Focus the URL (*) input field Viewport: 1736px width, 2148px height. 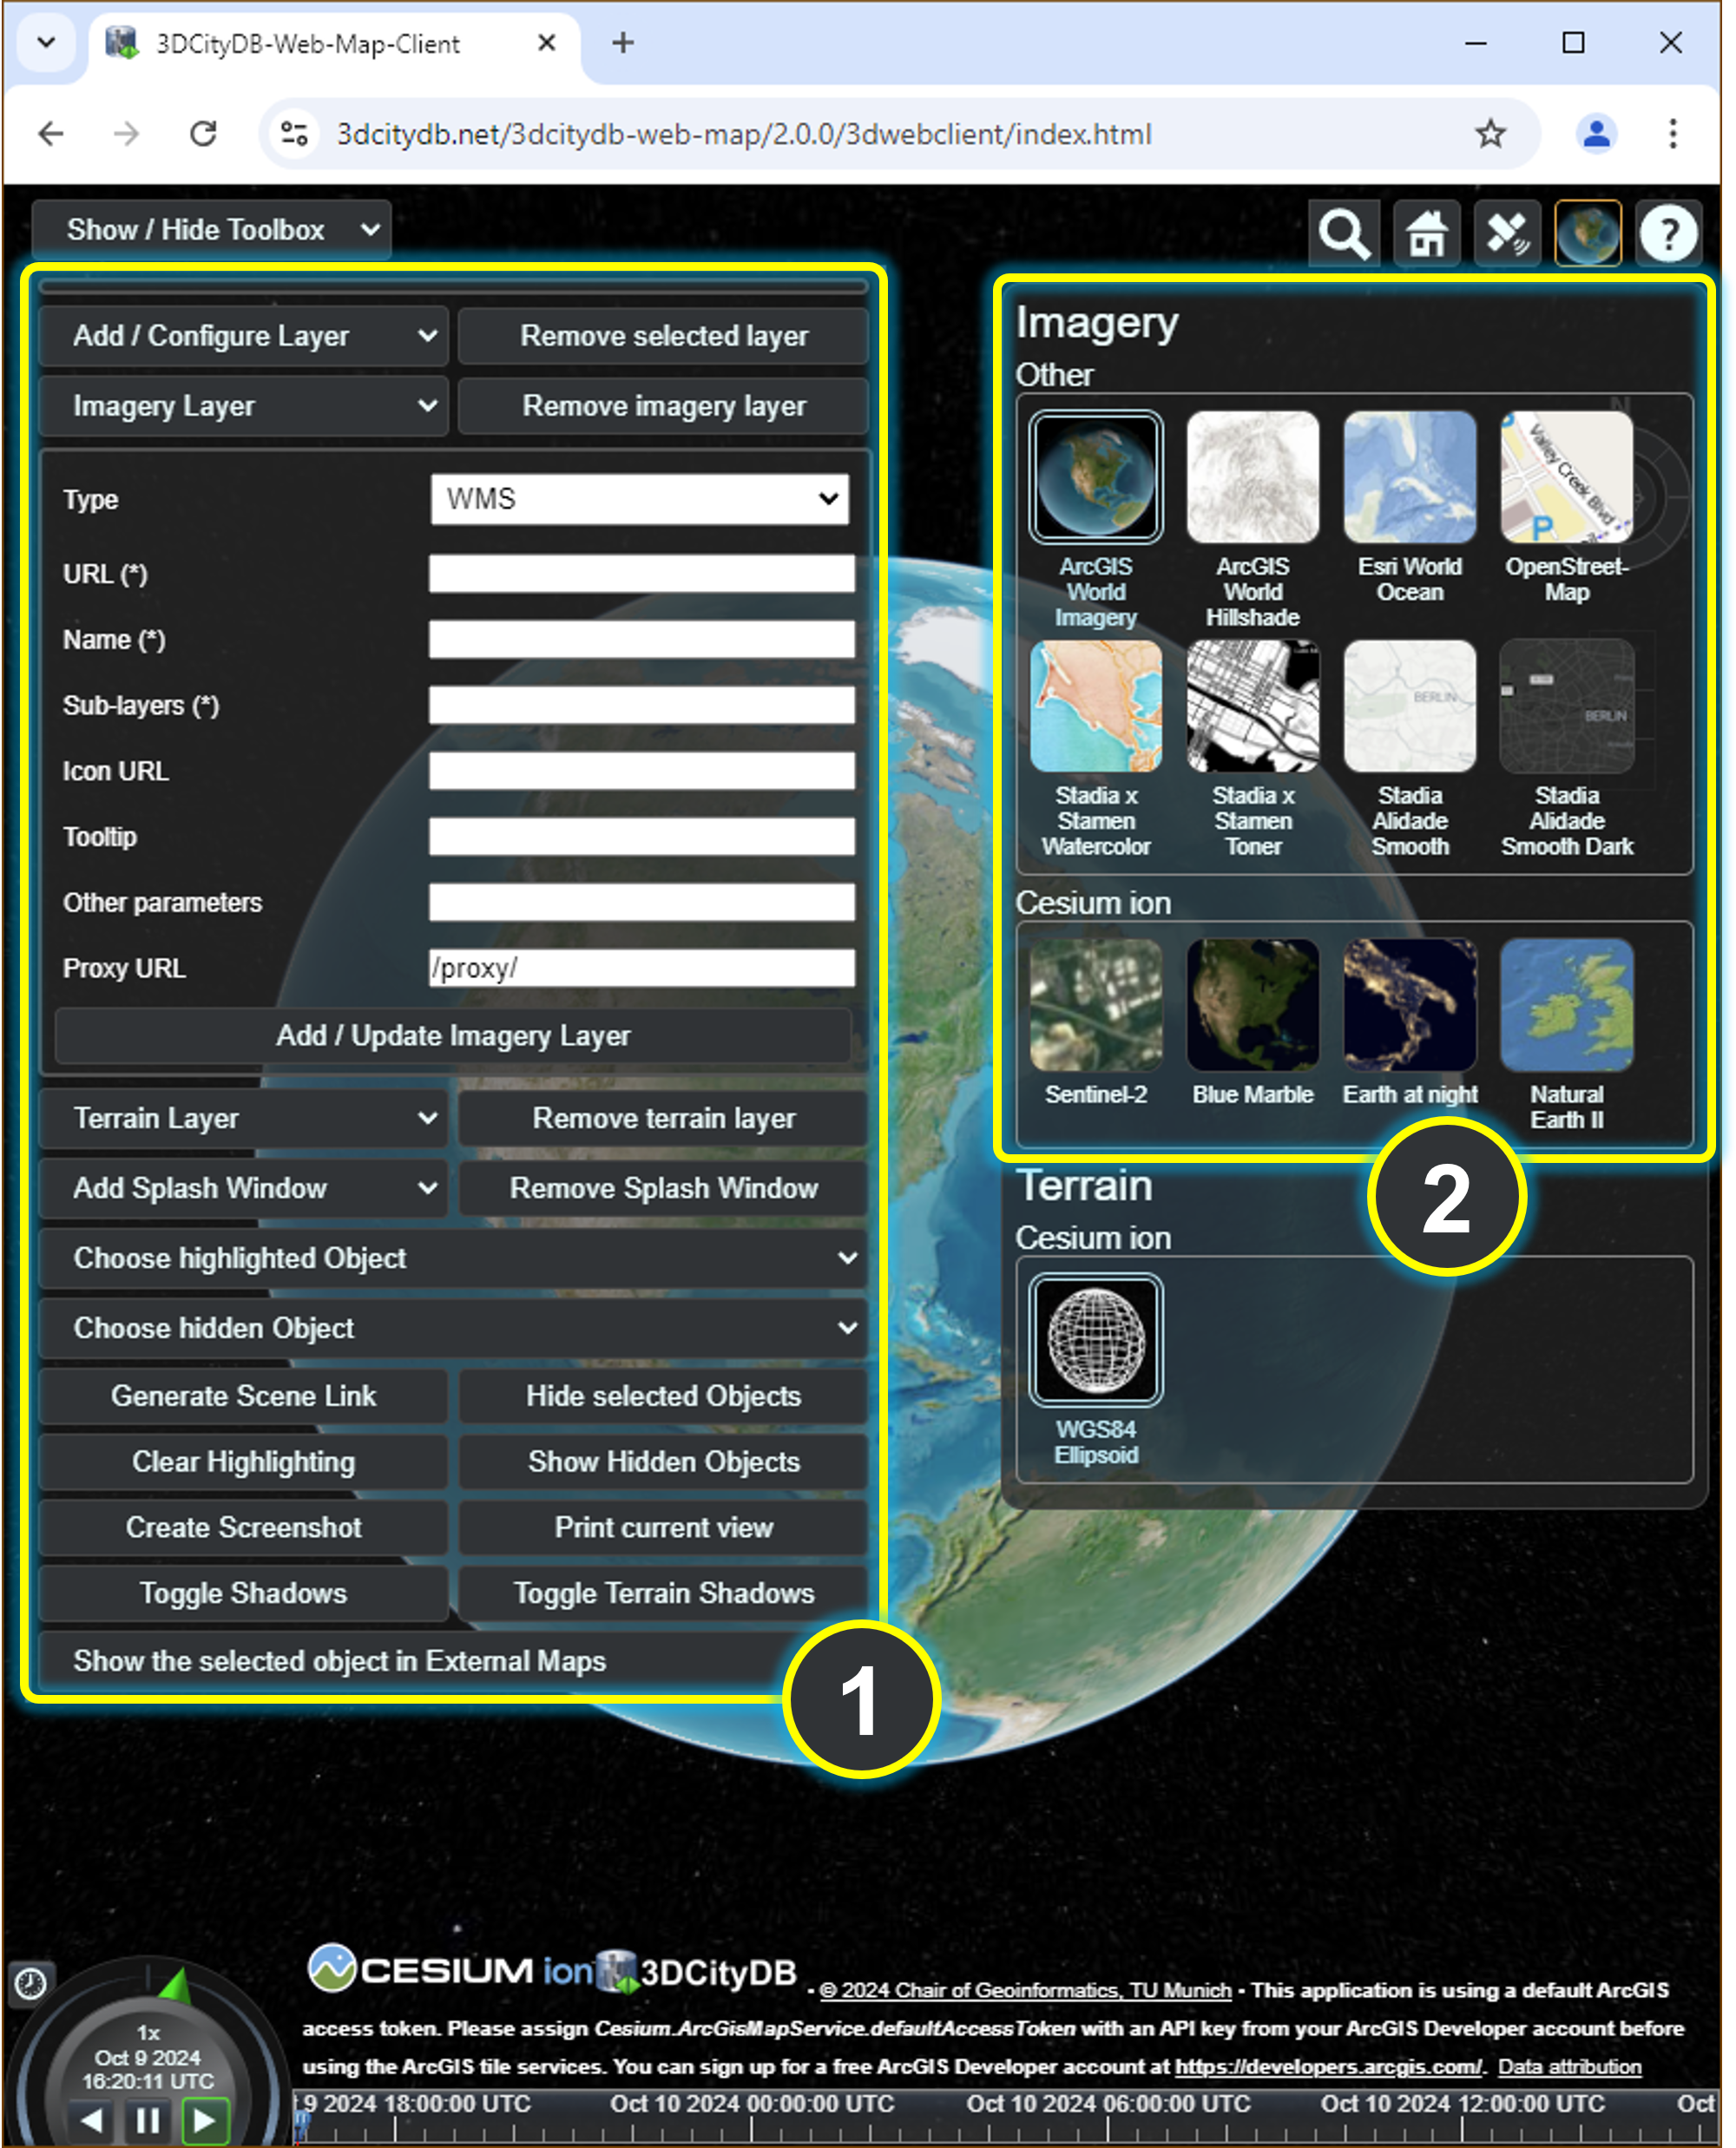point(642,574)
